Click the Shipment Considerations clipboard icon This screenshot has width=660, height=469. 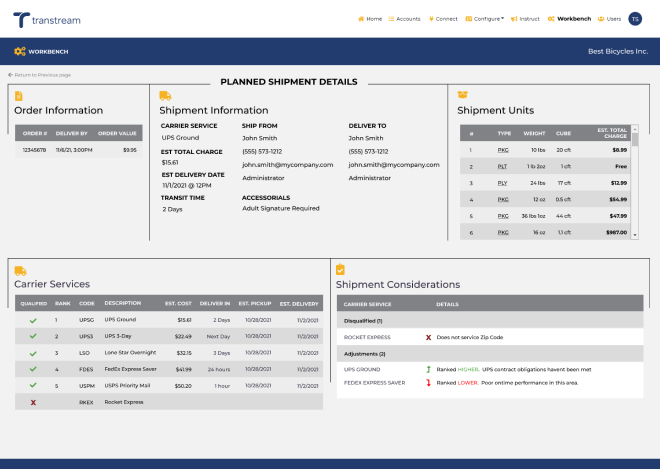(x=340, y=269)
